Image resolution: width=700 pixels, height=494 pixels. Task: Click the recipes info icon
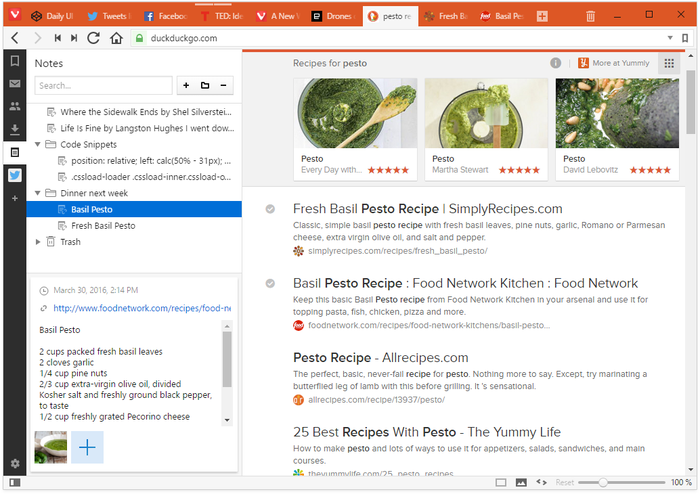tap(555, 63)
